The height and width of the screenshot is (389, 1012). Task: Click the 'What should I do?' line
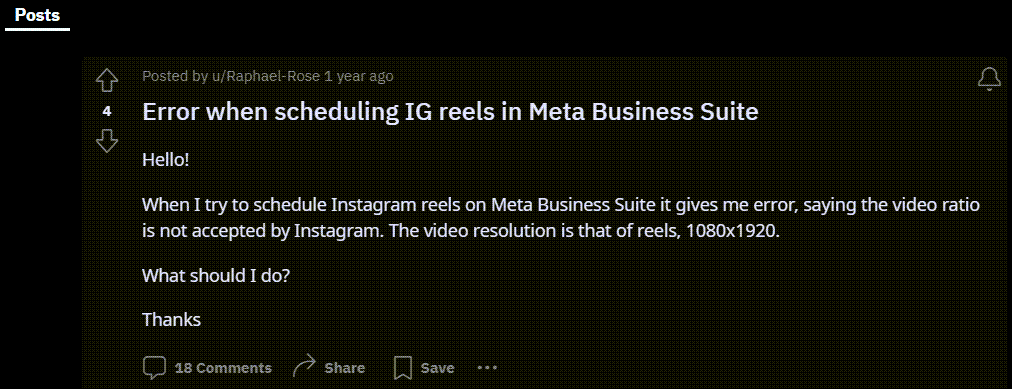point(216,275)
